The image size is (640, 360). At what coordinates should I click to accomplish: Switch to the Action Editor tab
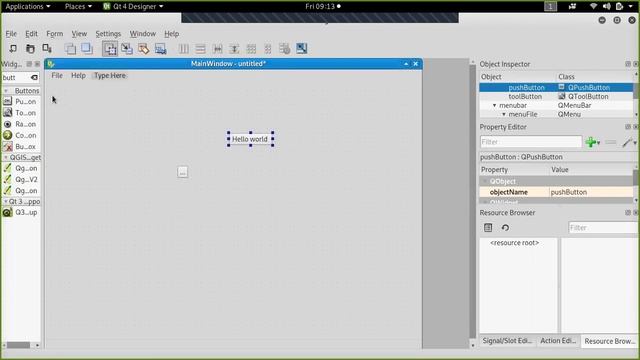pyautogui.click(x=558, y=341)
